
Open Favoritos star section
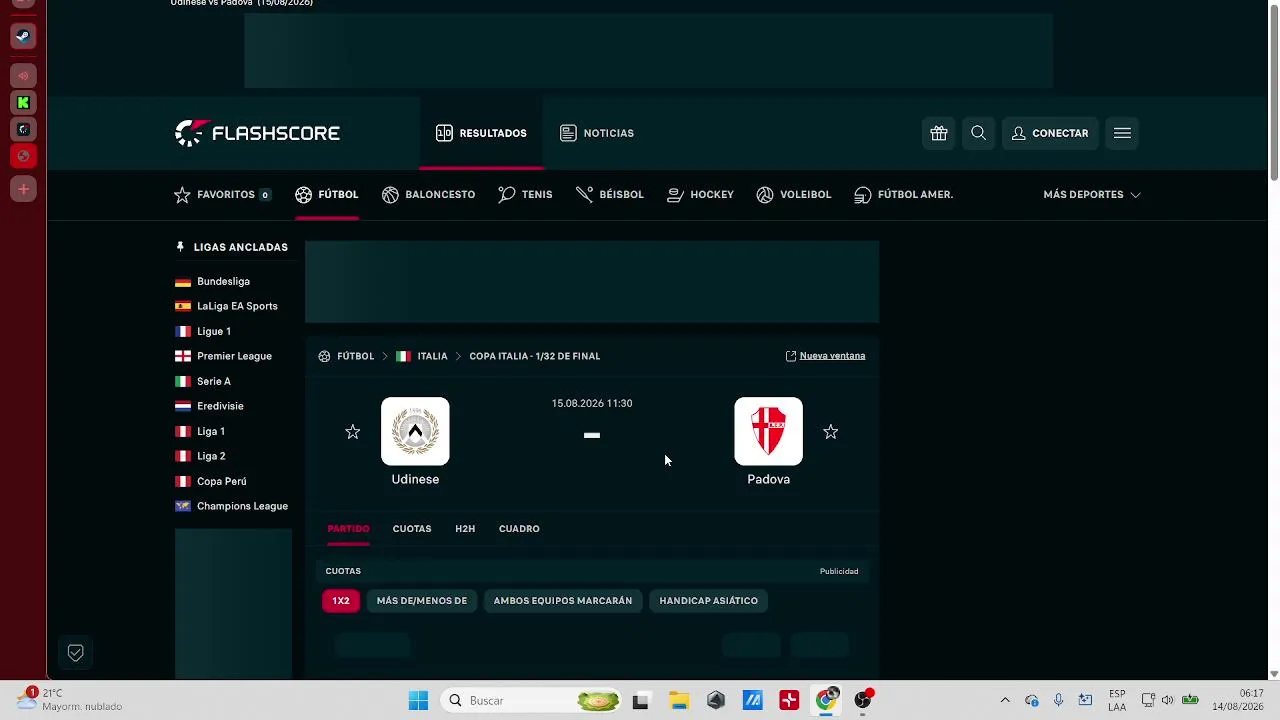[222, 194]
